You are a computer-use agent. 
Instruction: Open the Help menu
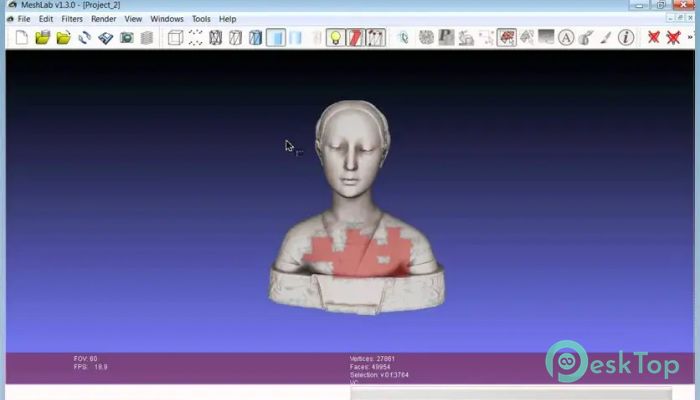[x=227, y=19]
